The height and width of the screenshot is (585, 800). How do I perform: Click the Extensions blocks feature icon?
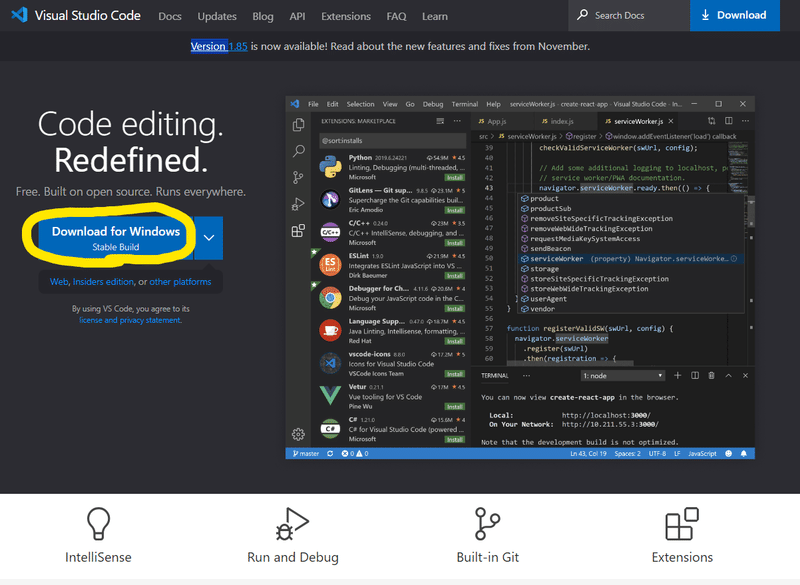point(682,523)
